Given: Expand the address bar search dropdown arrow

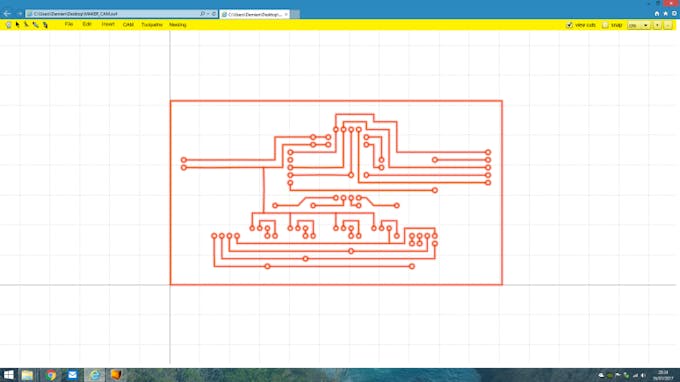Looking at the screenshot, I should point(208,14).
